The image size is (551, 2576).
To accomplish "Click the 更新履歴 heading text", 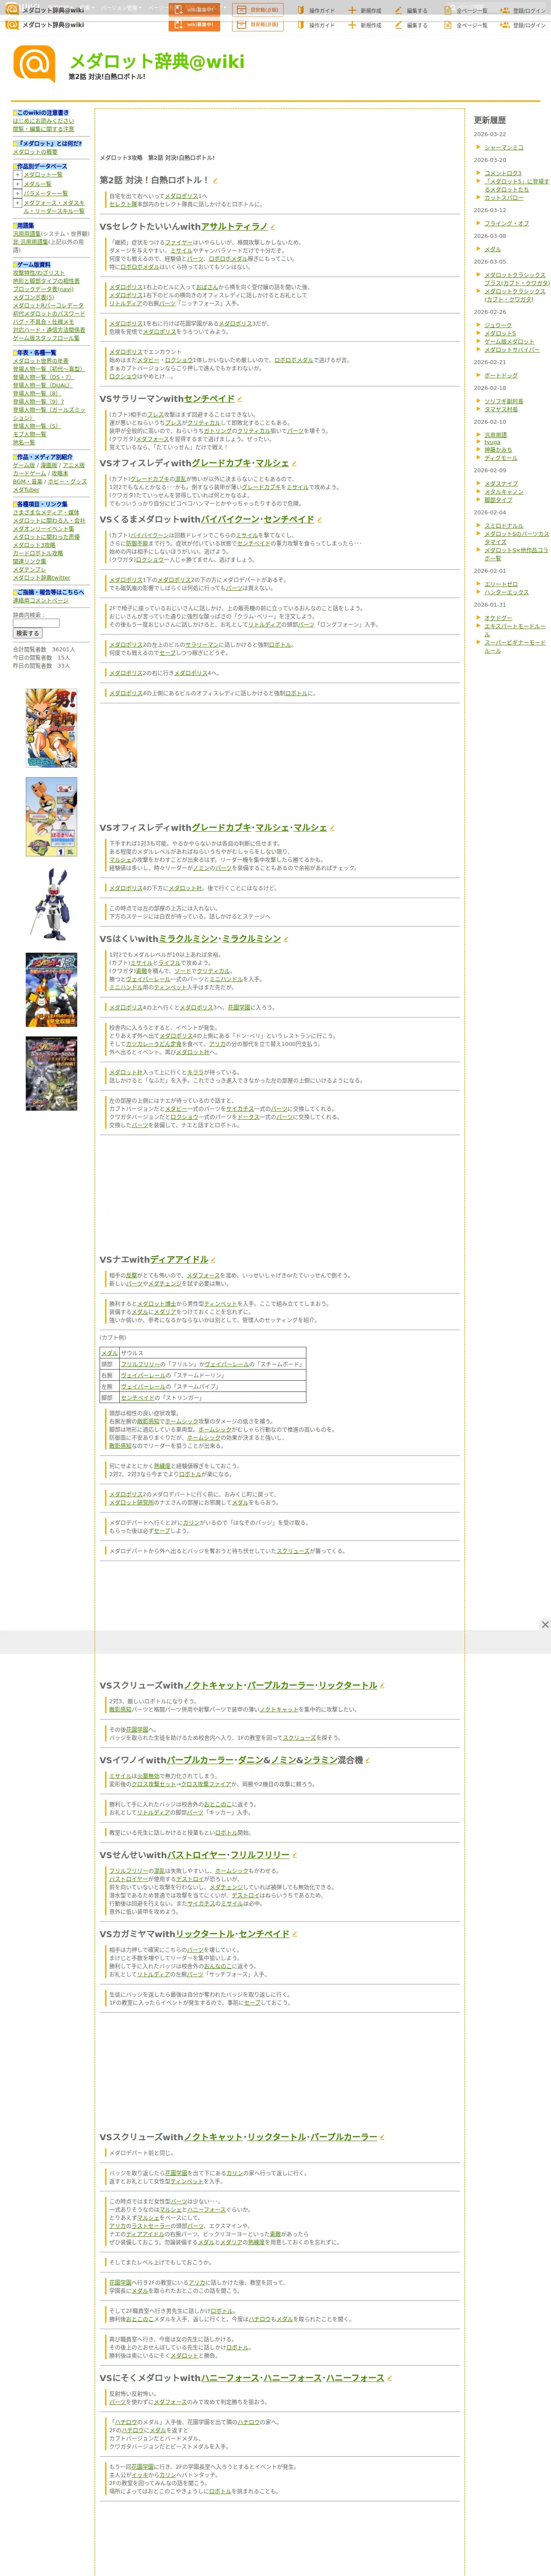I will pos(490,121).
